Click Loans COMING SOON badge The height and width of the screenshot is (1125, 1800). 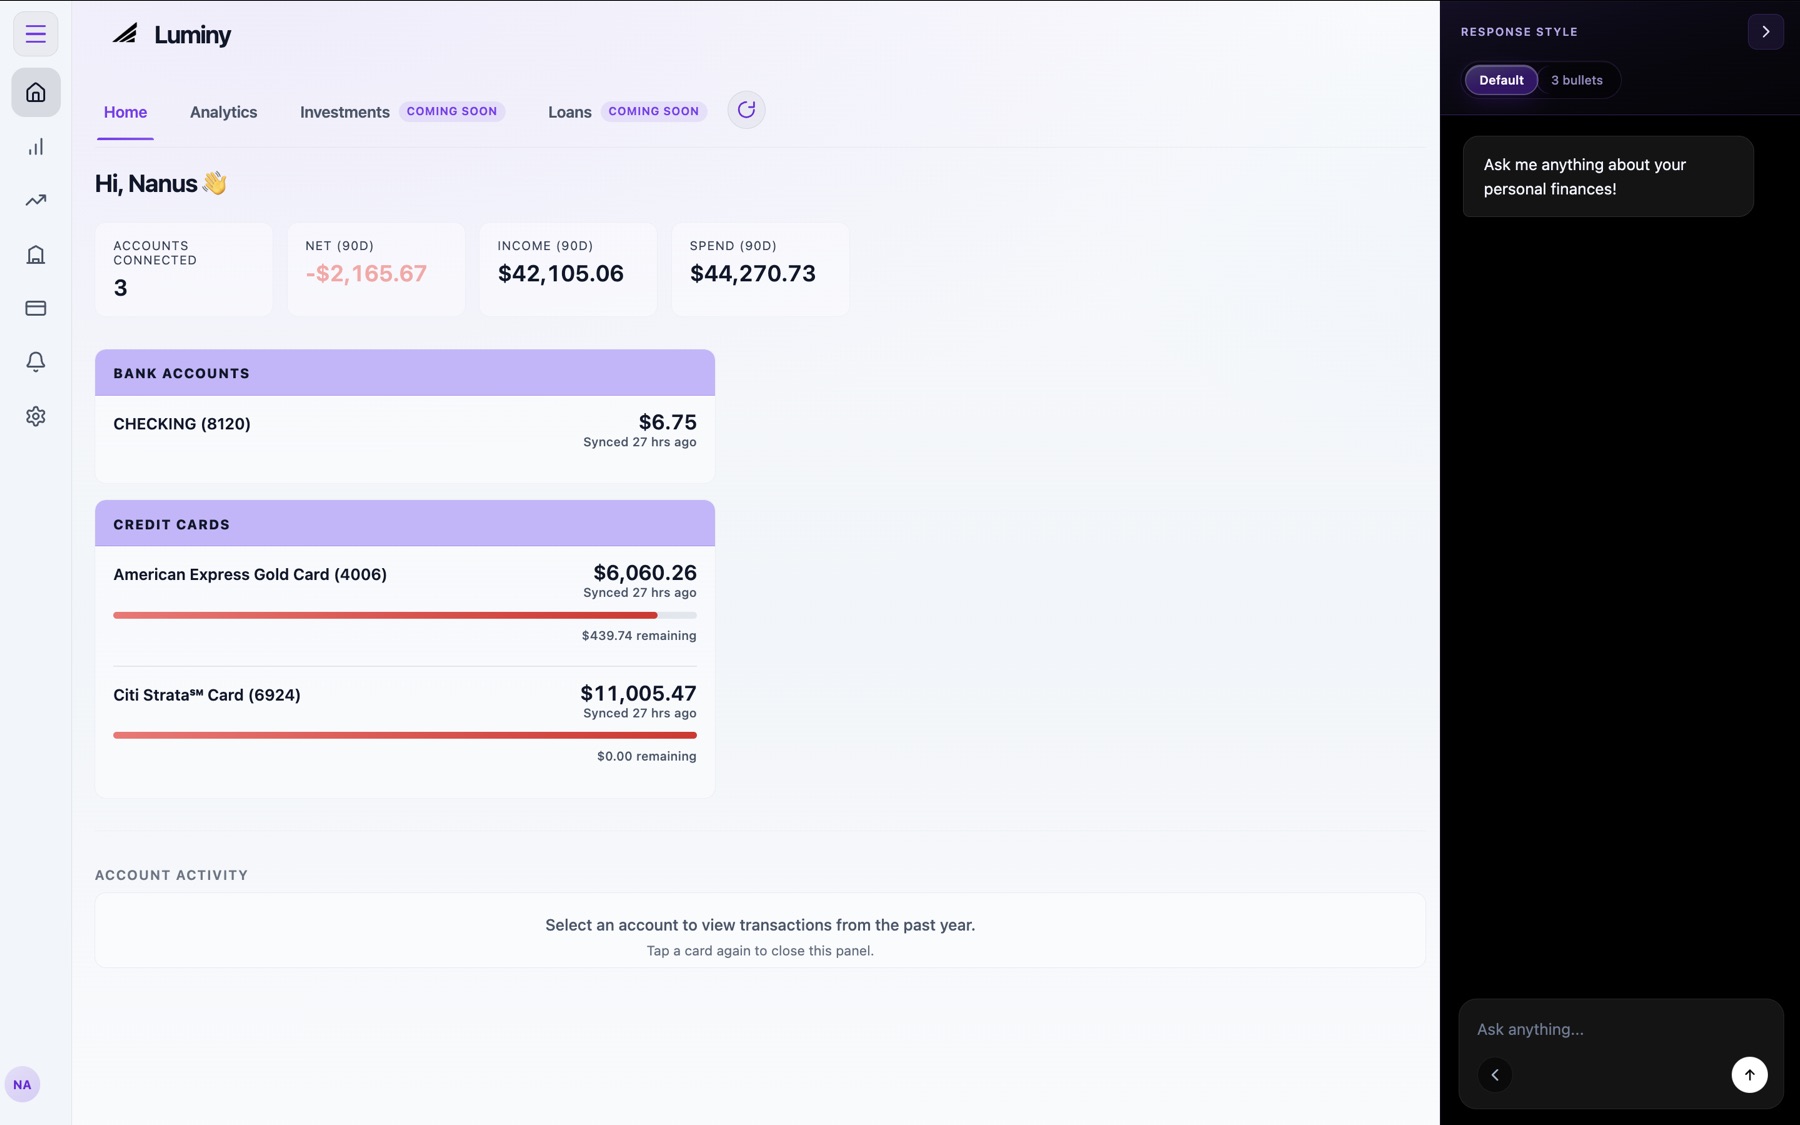tap(653, 111)
